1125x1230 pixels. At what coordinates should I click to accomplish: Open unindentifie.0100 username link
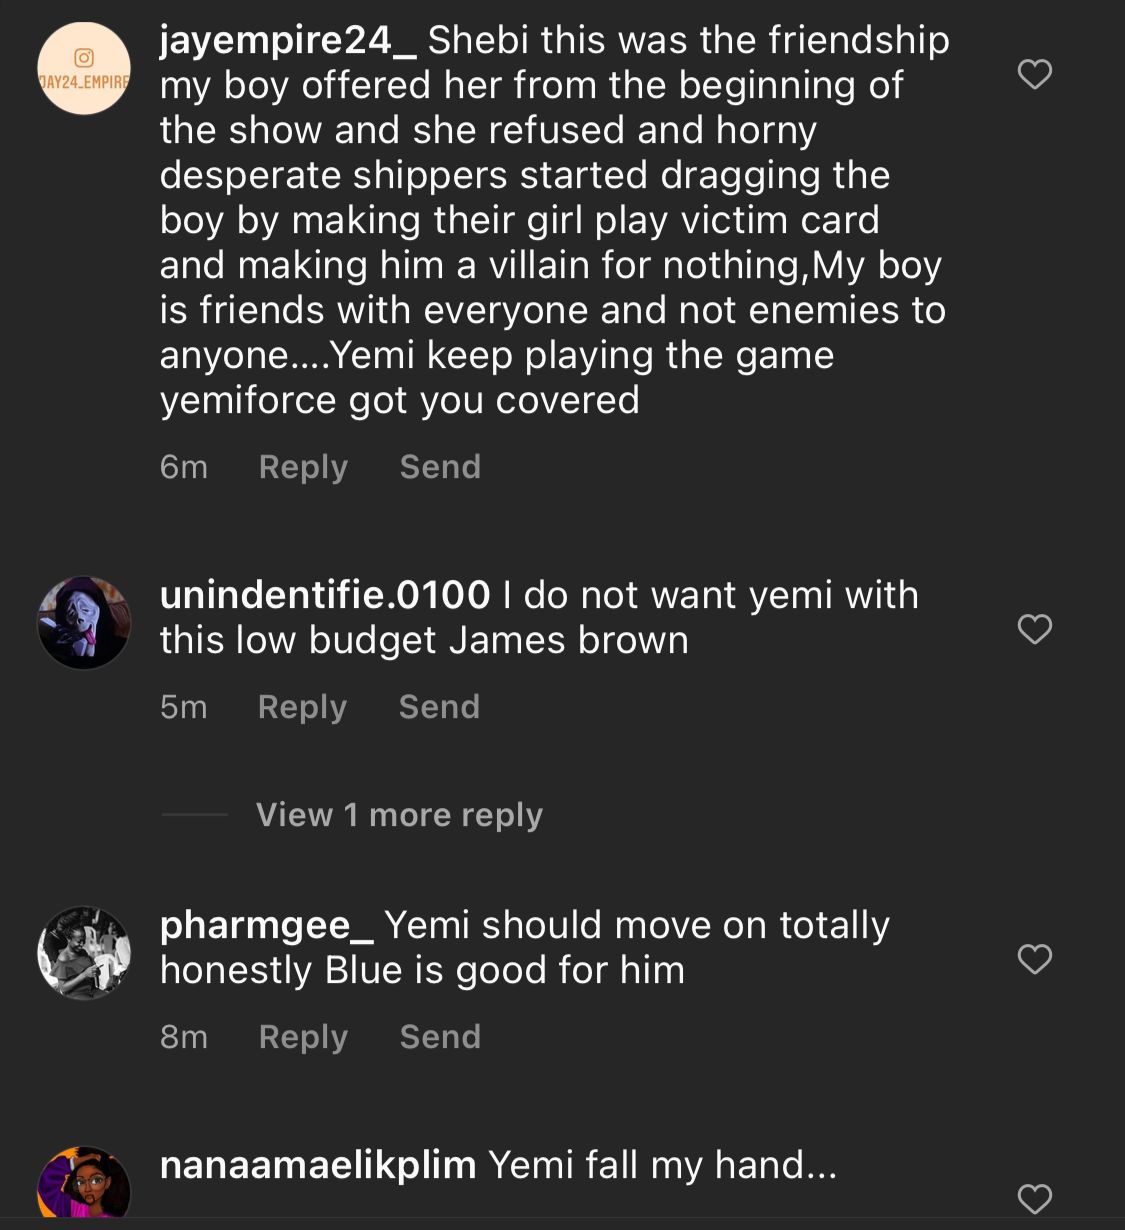coord(325,595)
